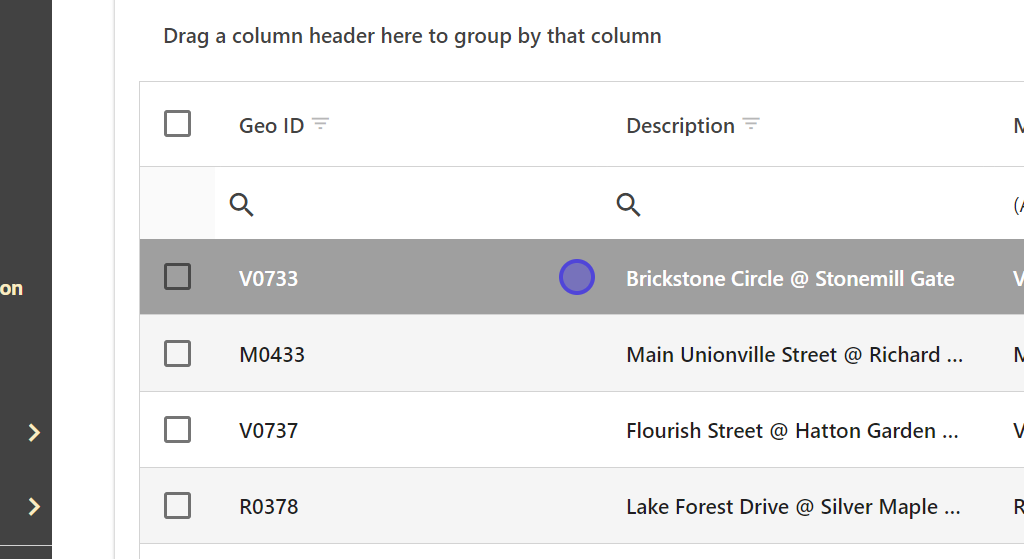
Task: Click the magnifier icon under Description
Action: click(x=628, y=205)
